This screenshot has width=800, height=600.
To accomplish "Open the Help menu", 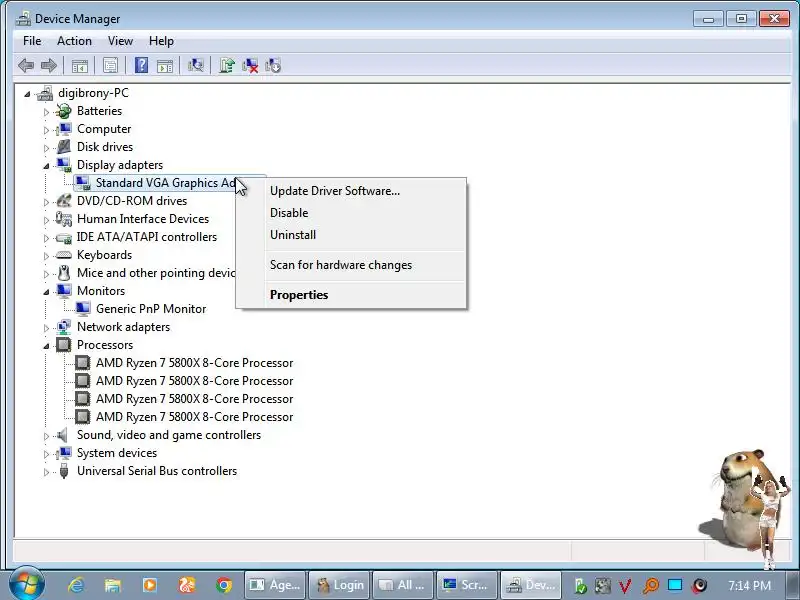I will click(x=161, y=41).
